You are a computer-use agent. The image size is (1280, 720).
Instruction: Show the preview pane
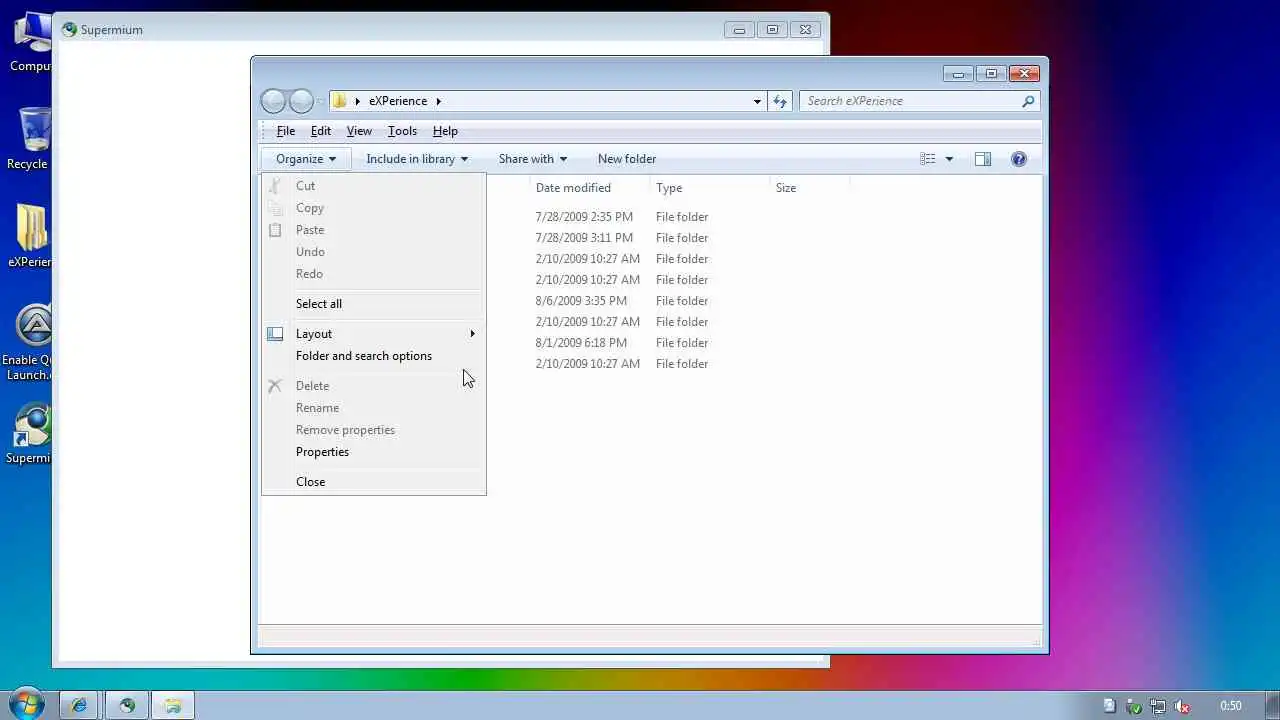click(x=983, y=159)
